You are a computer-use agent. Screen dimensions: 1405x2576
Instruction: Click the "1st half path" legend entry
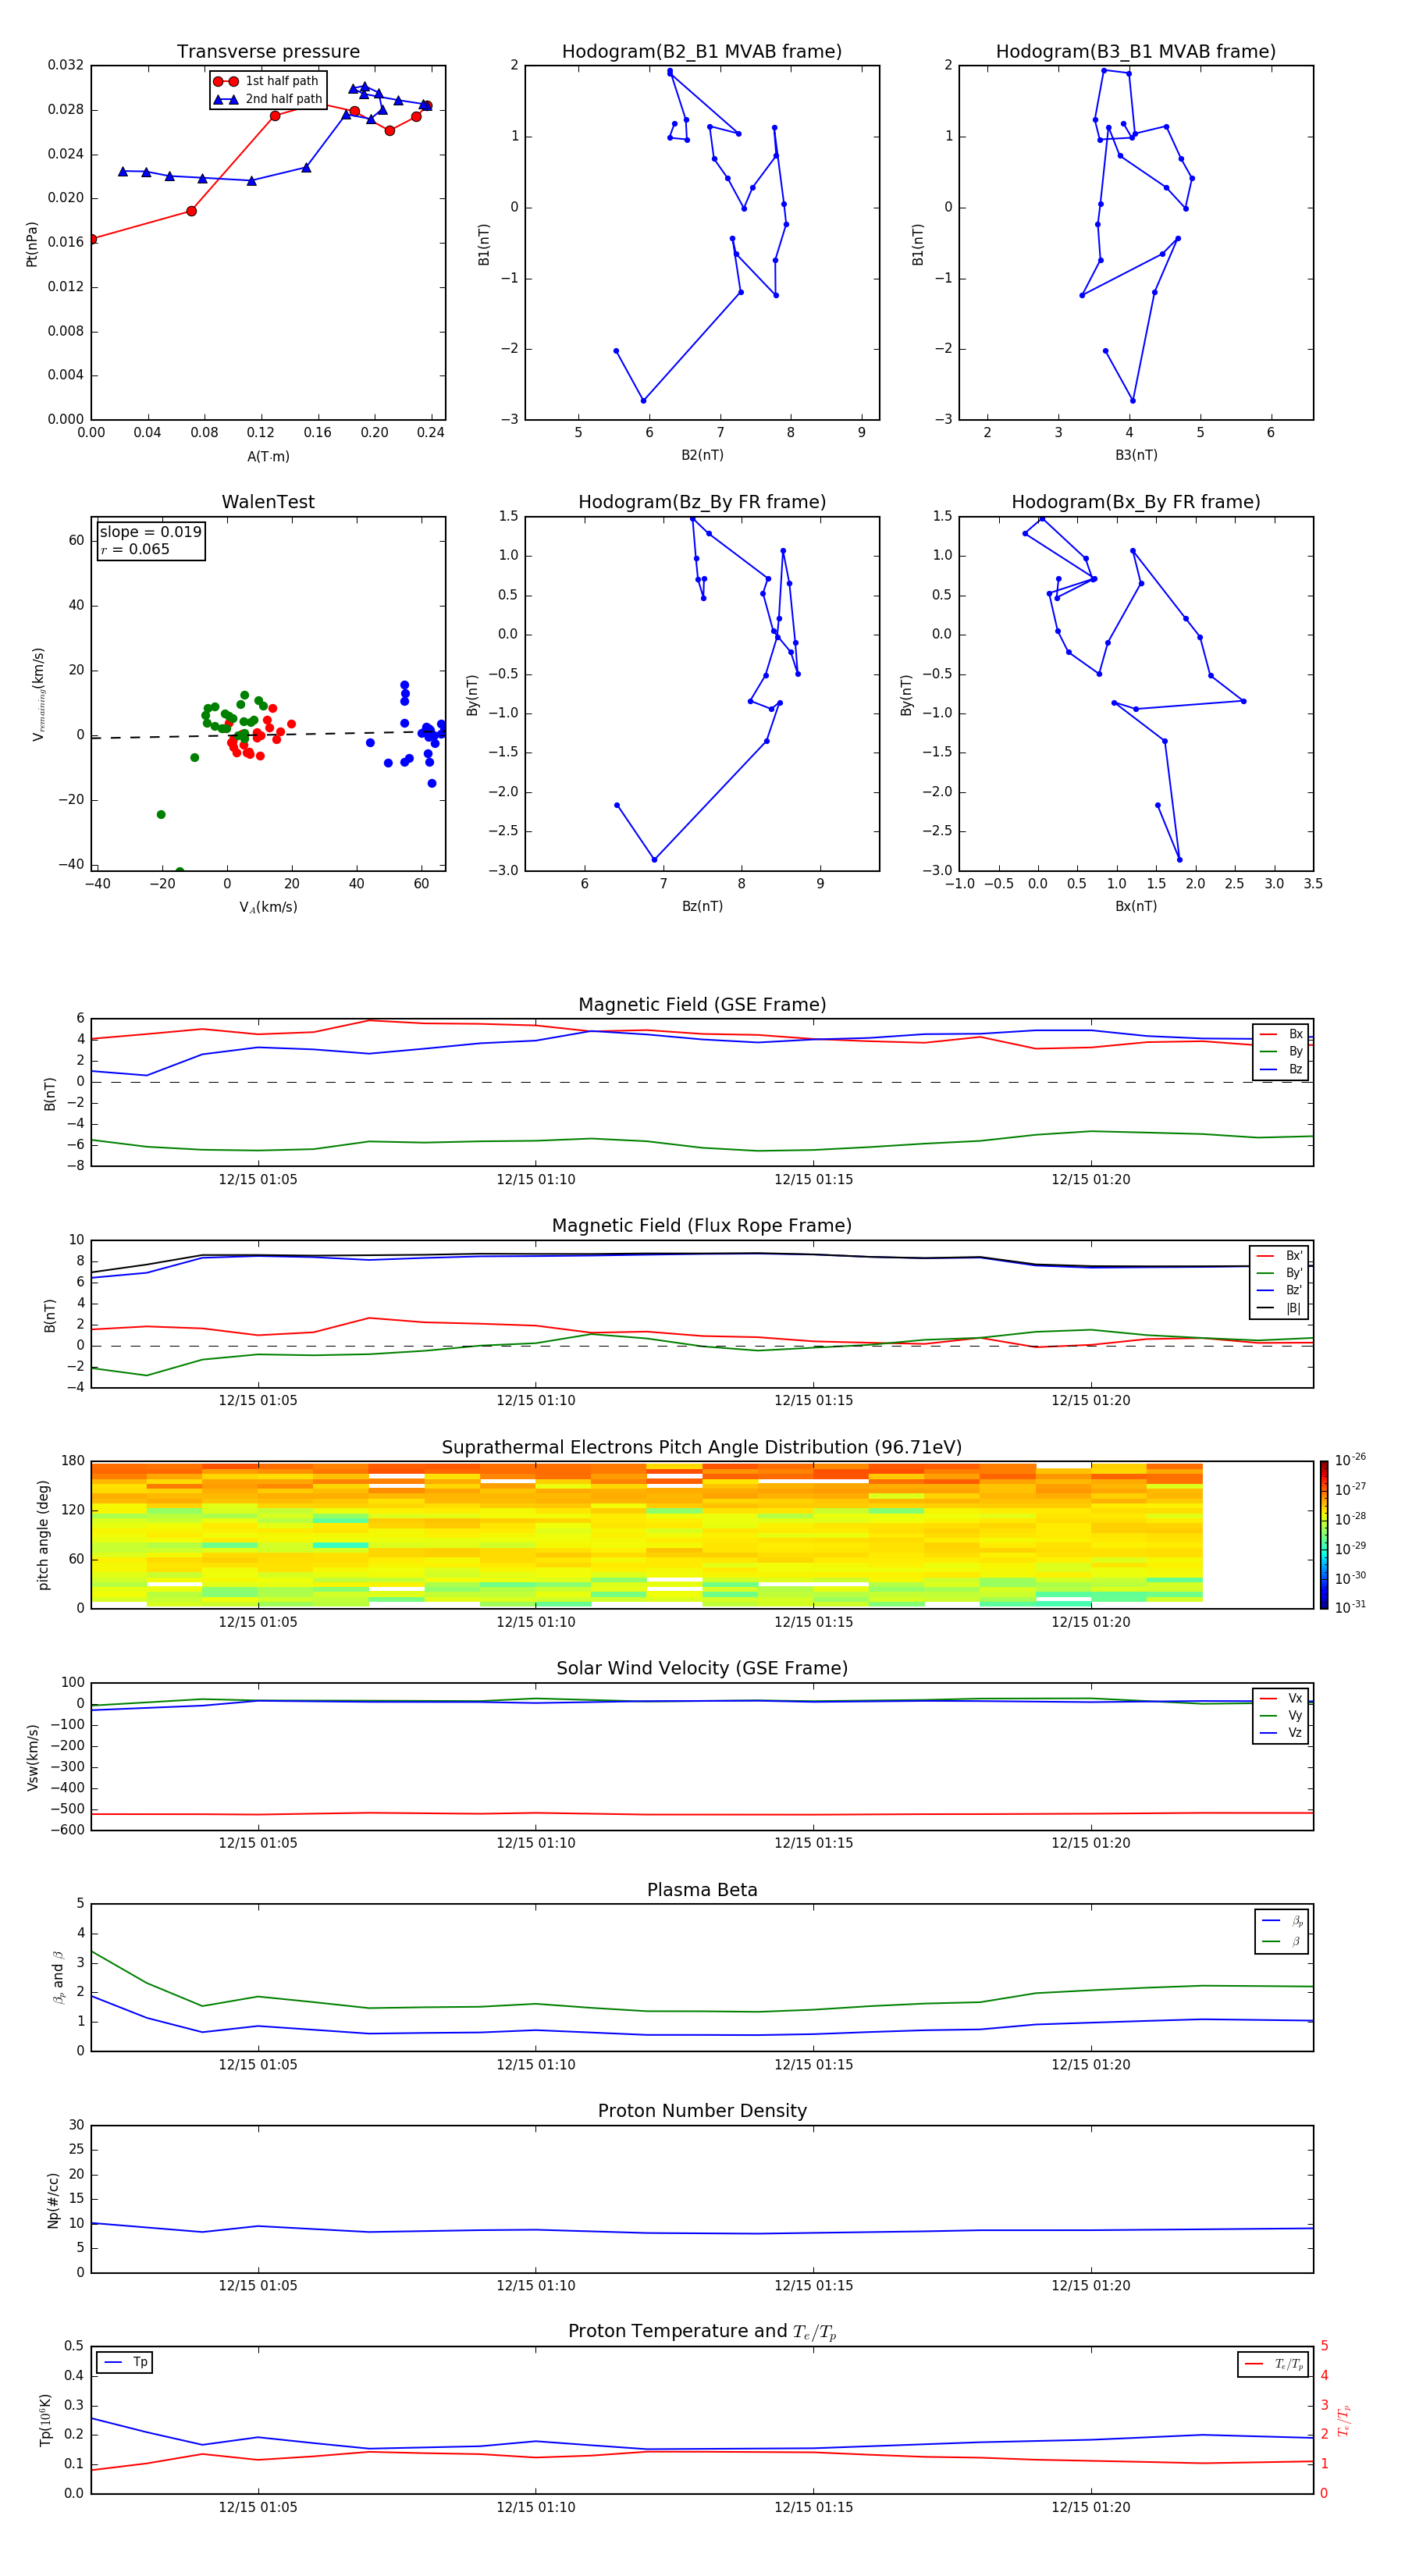267,82
